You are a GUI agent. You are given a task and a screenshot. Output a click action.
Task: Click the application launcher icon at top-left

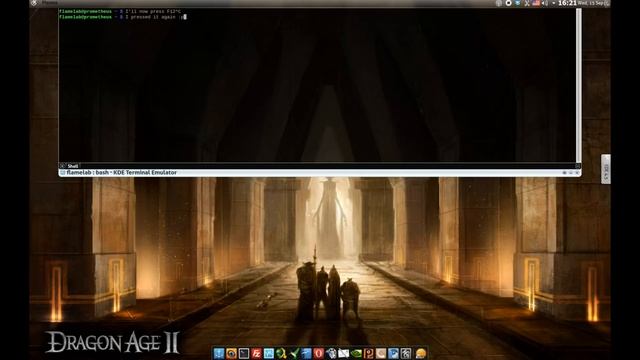[34, 3]
